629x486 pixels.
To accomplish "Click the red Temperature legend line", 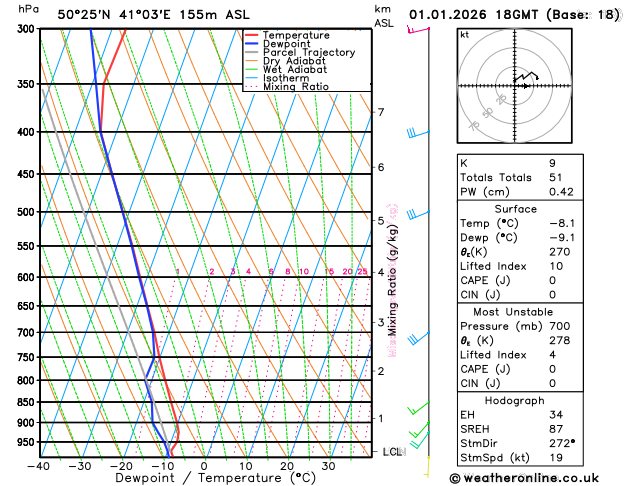I will 251,35.
